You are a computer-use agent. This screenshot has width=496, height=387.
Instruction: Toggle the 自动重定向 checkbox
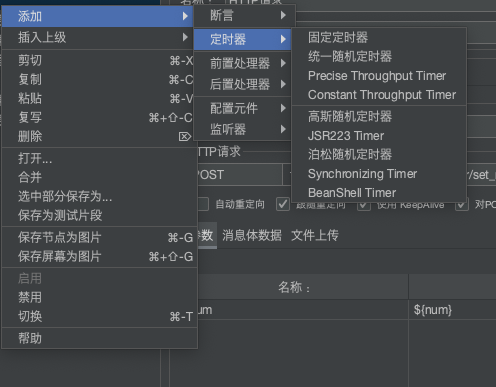pyautogui.click(x=203, y=204)
